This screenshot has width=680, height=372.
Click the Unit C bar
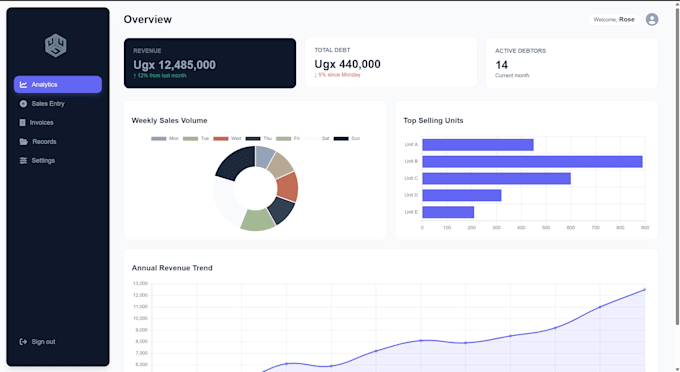[x=497, y=179]
